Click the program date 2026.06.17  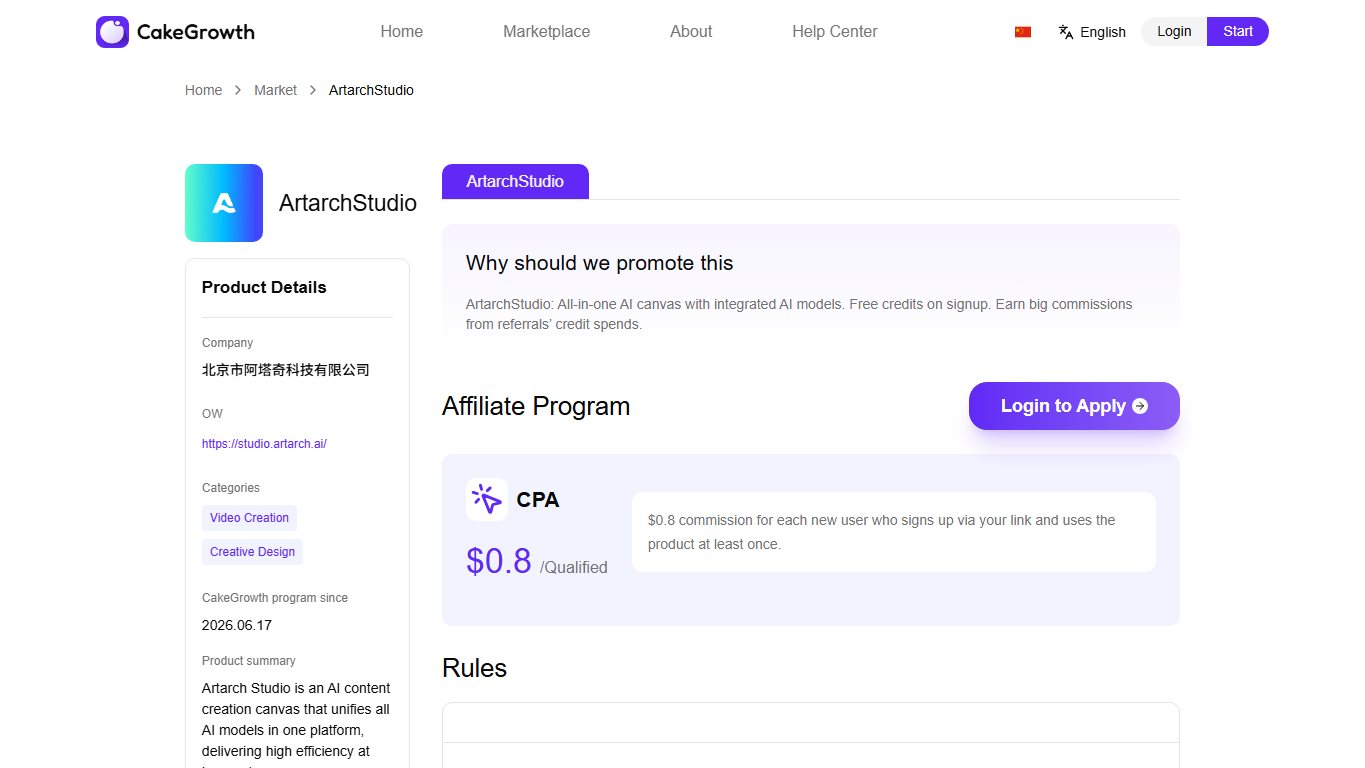237,625
